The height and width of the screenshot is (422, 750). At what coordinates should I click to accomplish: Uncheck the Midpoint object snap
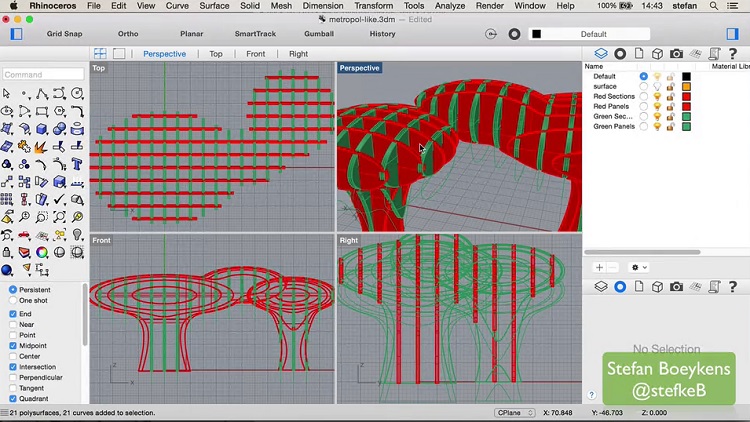click(13, 345)
